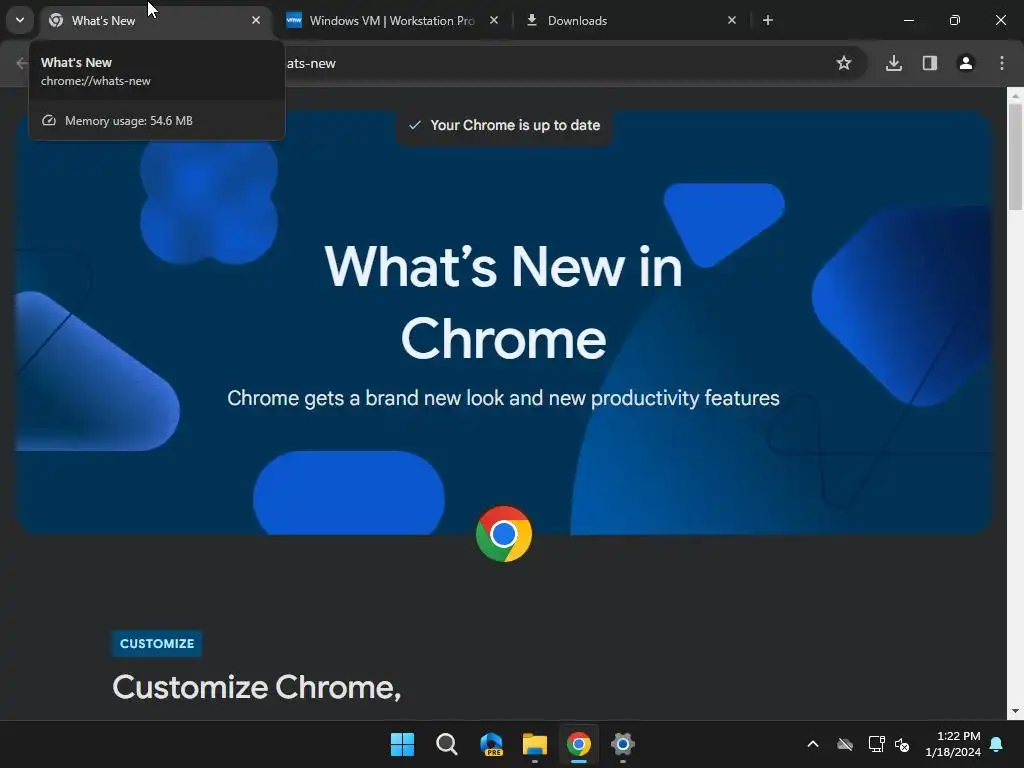Viewport: 1024px width, 768px height.
Task: Close the Downloads tab
Action: pyautogui.click(x=732, y=20)
